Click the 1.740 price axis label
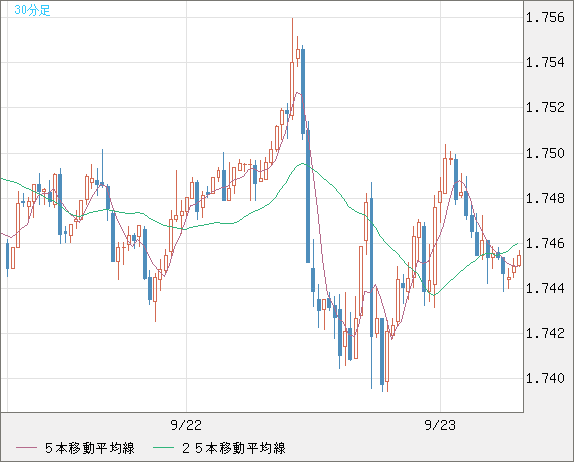 coord(545,378)
